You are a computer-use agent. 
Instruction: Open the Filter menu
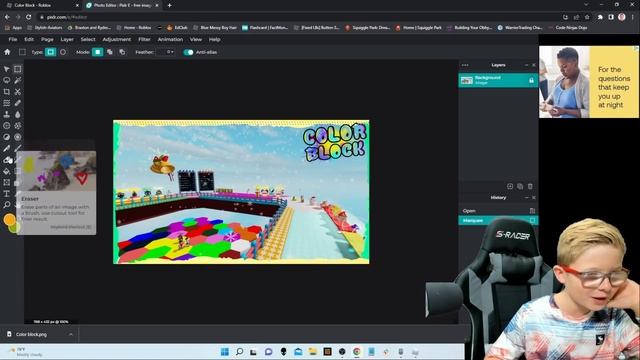tap(144, 40)
